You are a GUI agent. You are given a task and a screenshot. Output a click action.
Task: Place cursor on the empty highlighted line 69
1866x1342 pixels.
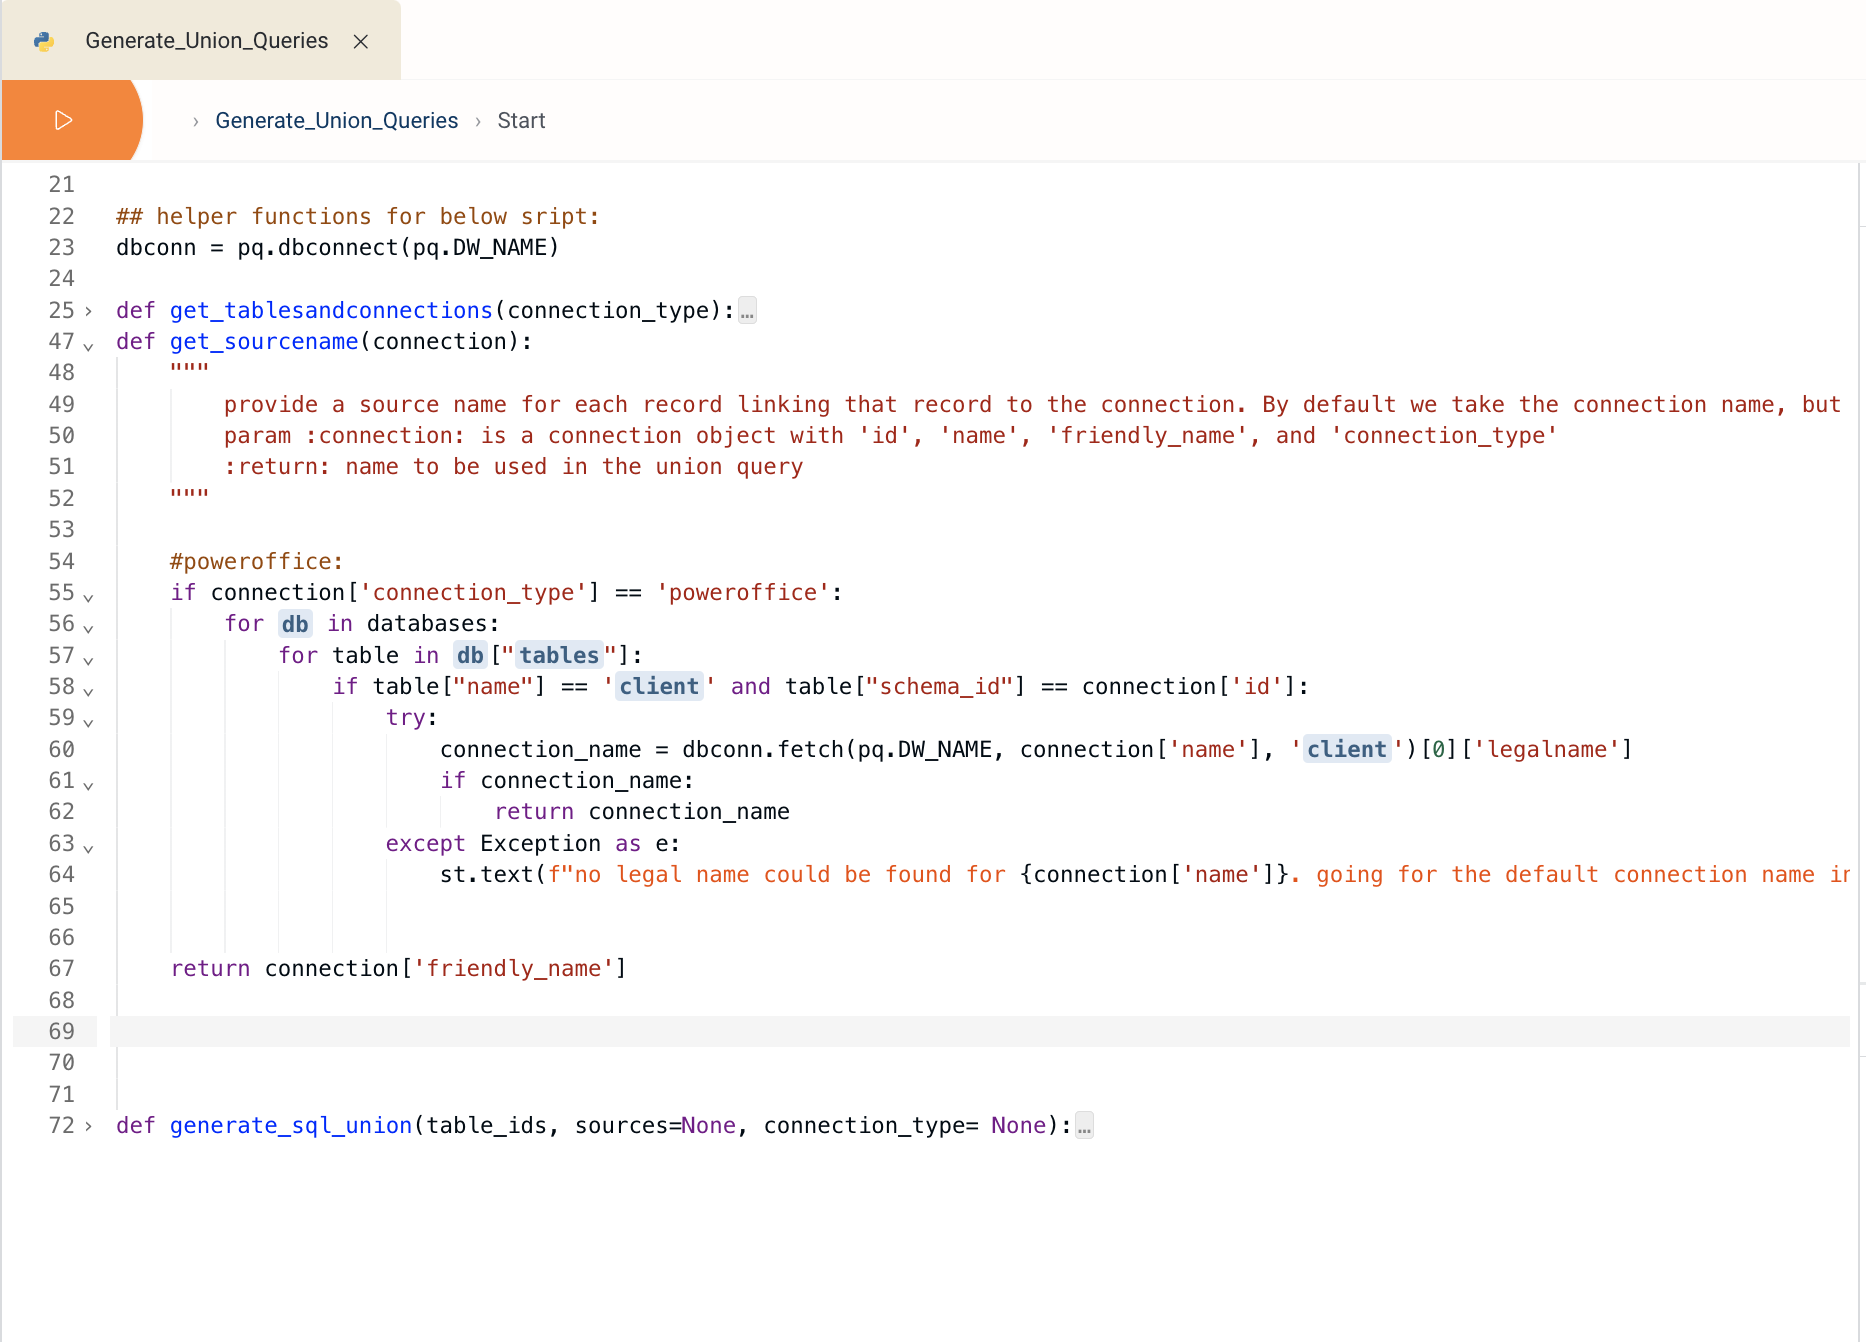pos(980,1032)
